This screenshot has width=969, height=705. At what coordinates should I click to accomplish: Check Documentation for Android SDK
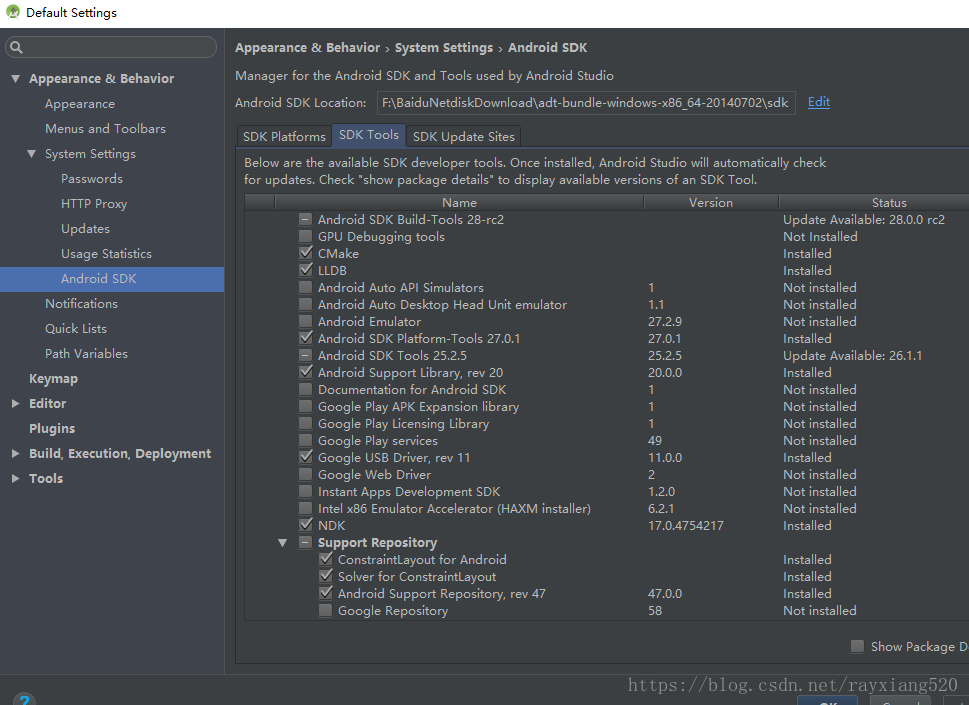click(305, 389)
